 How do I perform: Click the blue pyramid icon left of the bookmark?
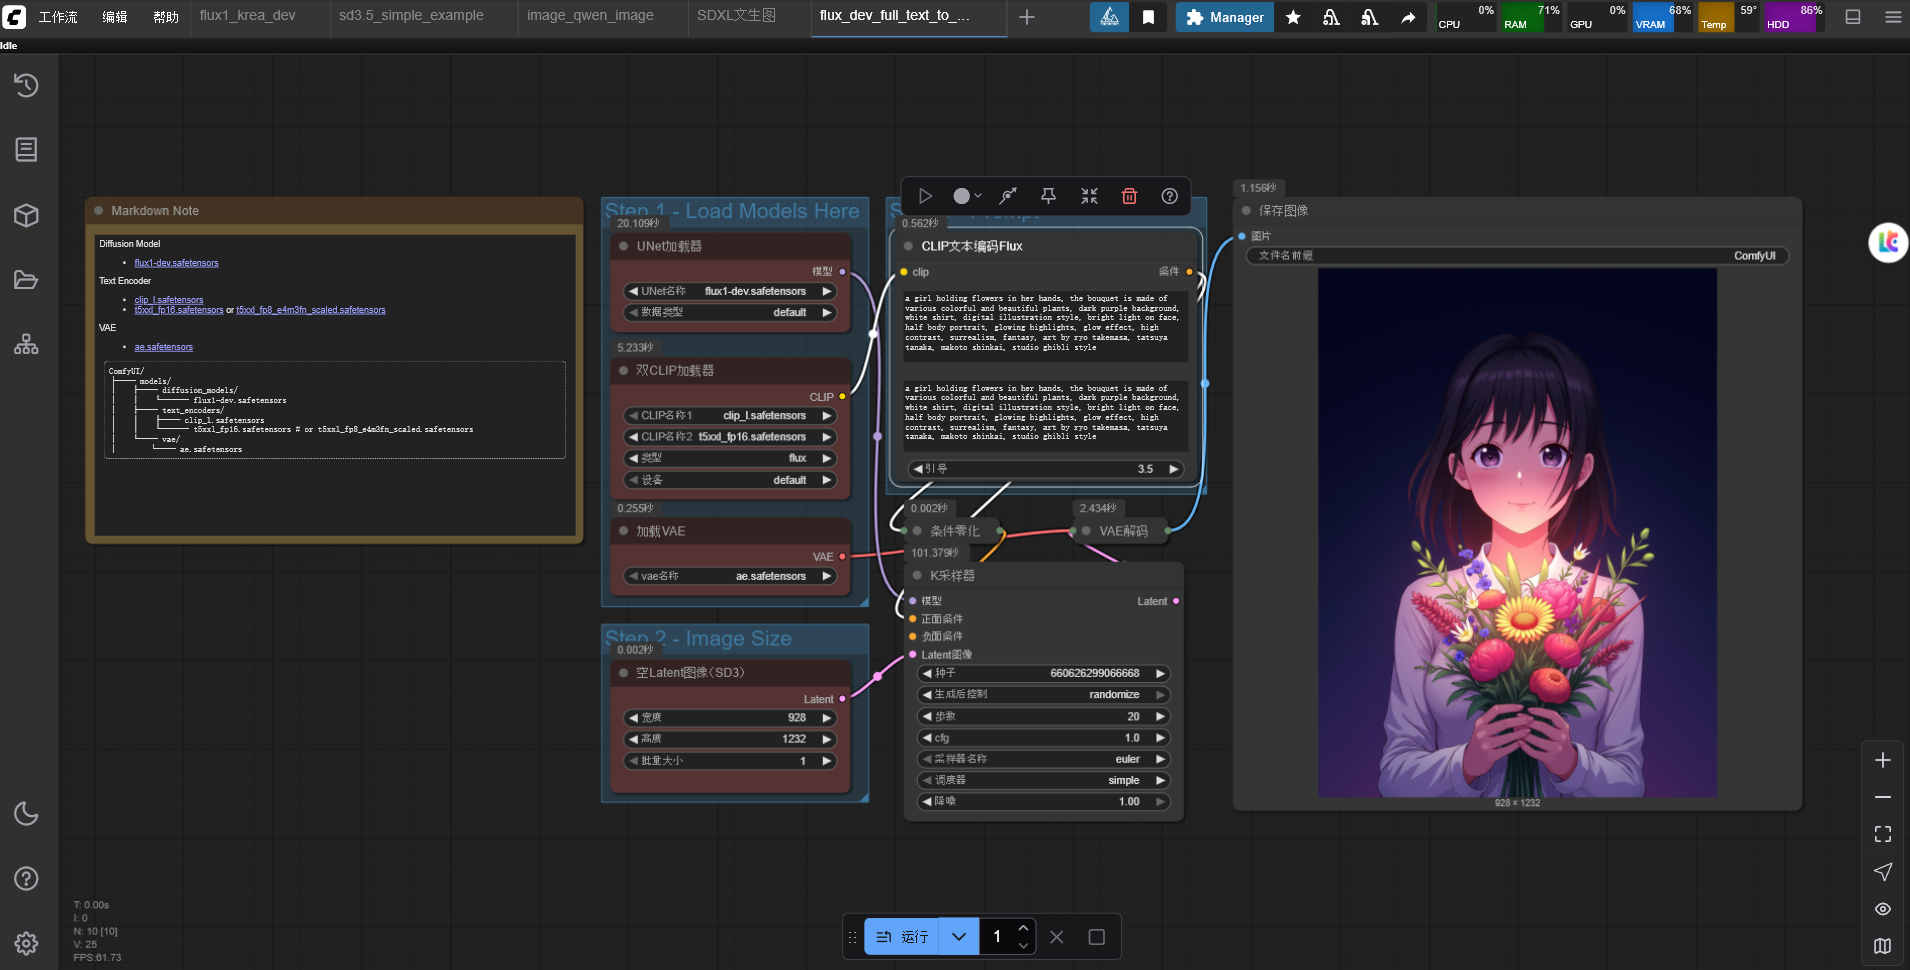(x=1109, y=17)
